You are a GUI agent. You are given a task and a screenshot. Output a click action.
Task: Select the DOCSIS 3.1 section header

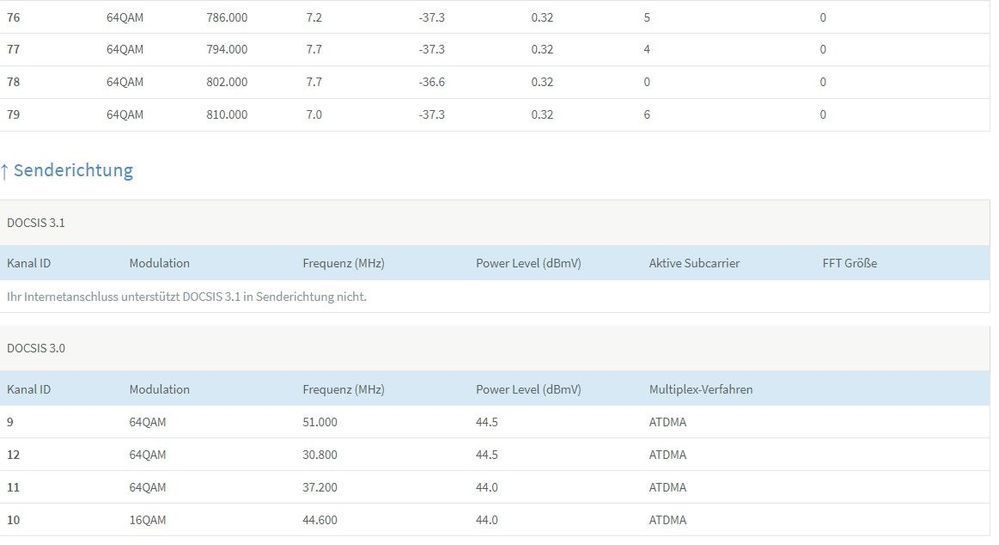pos(36,223)
